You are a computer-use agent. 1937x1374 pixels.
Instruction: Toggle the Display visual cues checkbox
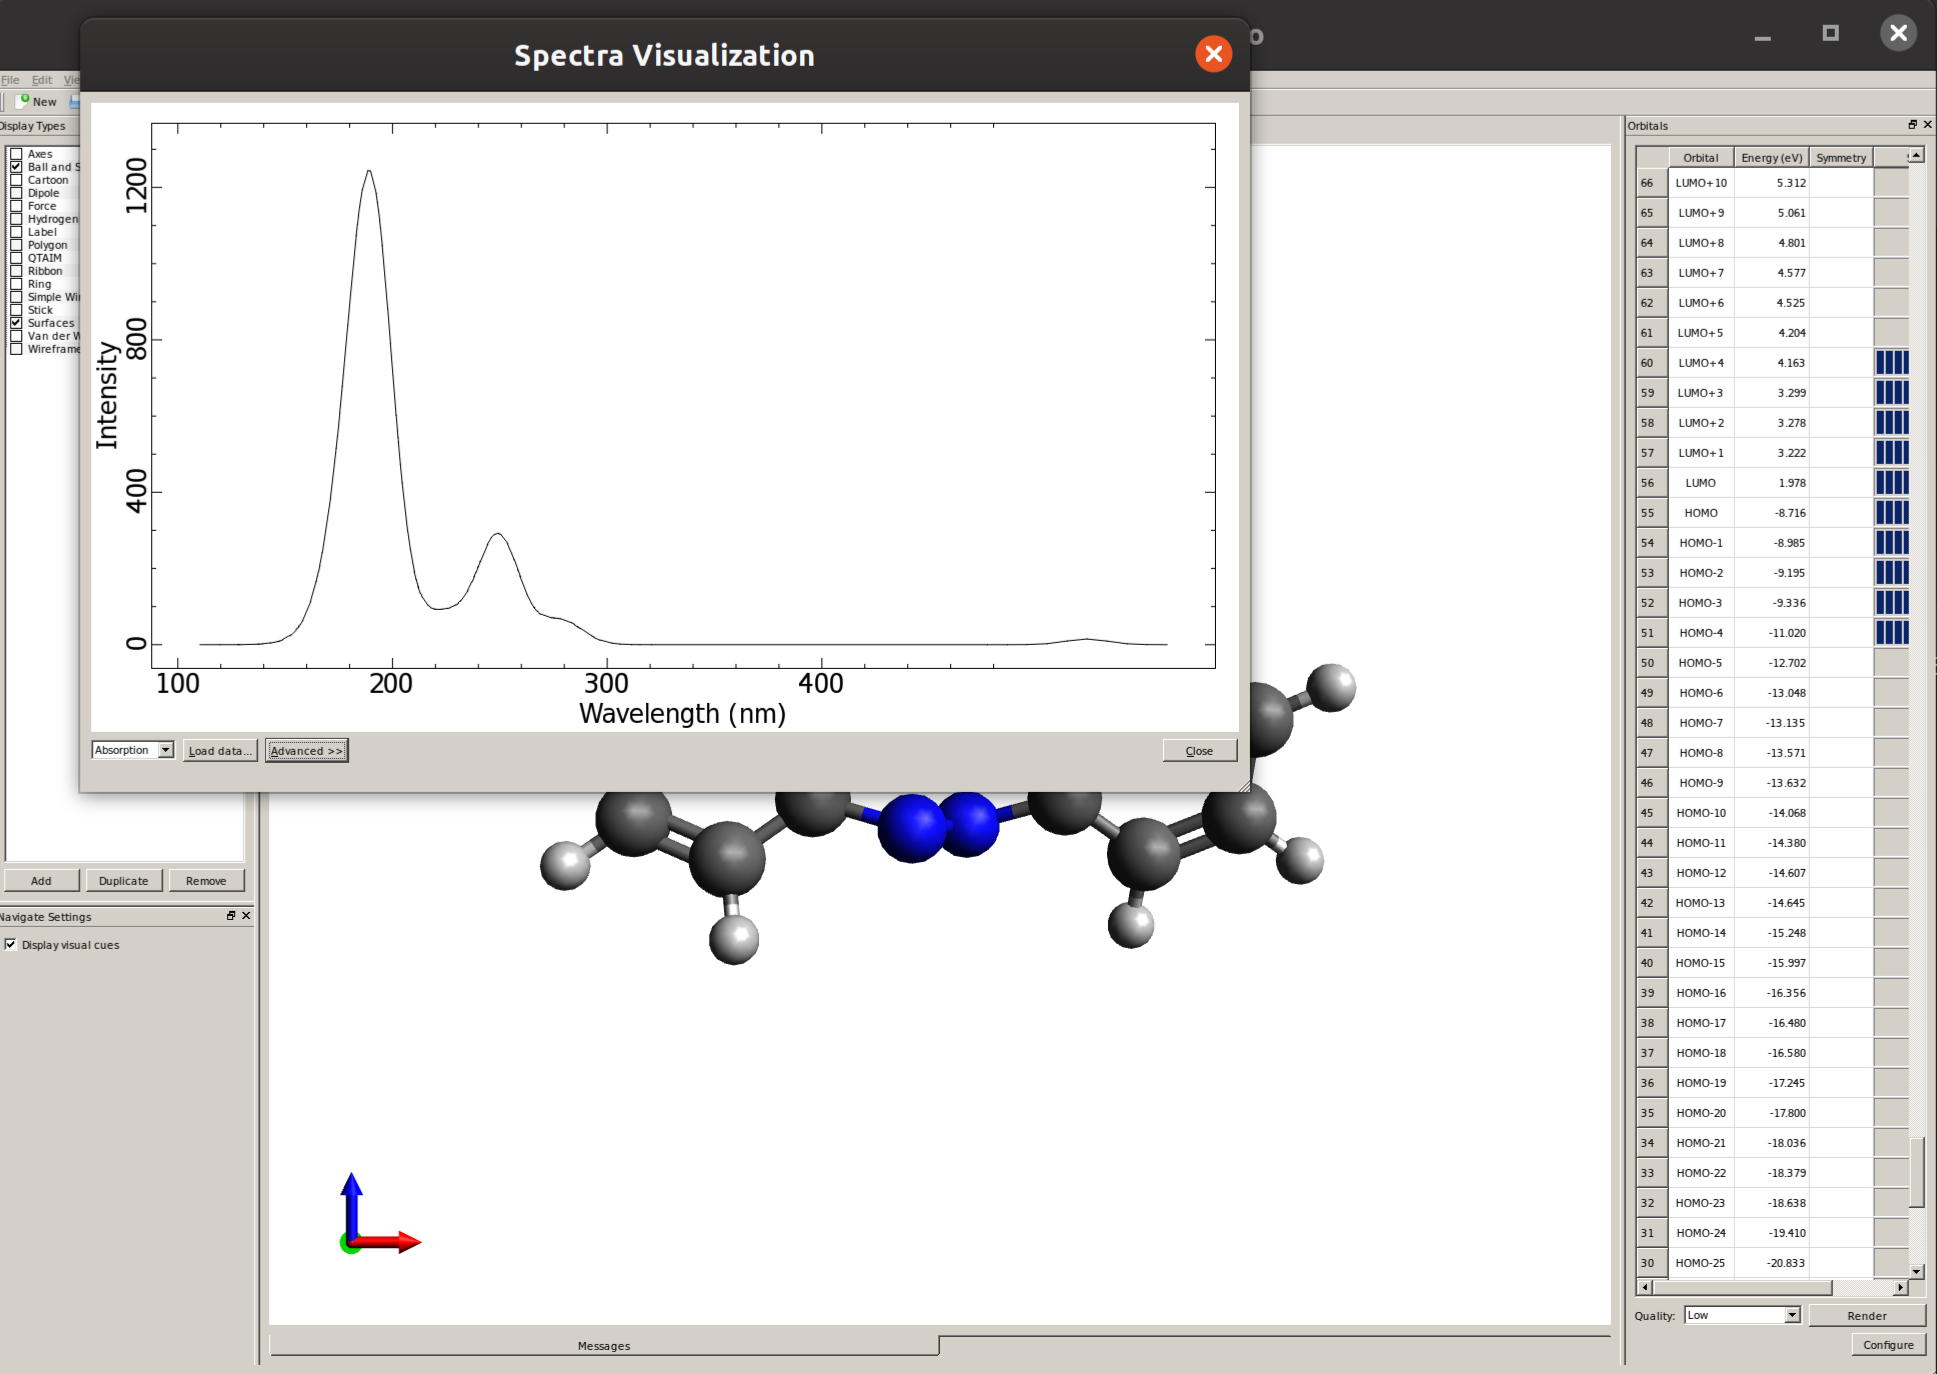pyautogui.click(x=11, y=944)
